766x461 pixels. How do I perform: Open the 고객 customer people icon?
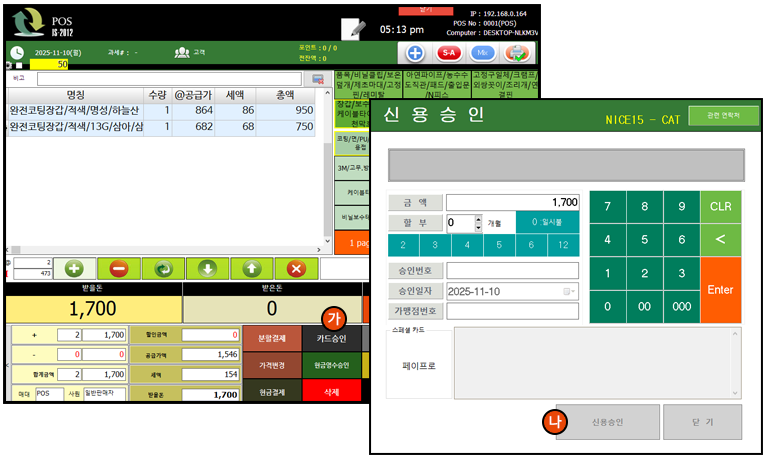point(182,52)
